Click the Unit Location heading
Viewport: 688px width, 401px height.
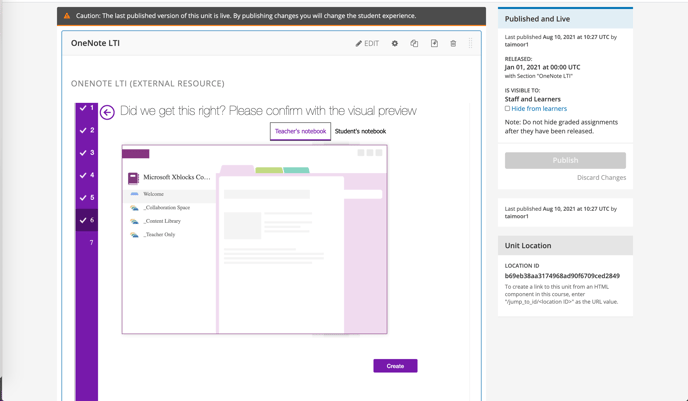tap(528, 246)
